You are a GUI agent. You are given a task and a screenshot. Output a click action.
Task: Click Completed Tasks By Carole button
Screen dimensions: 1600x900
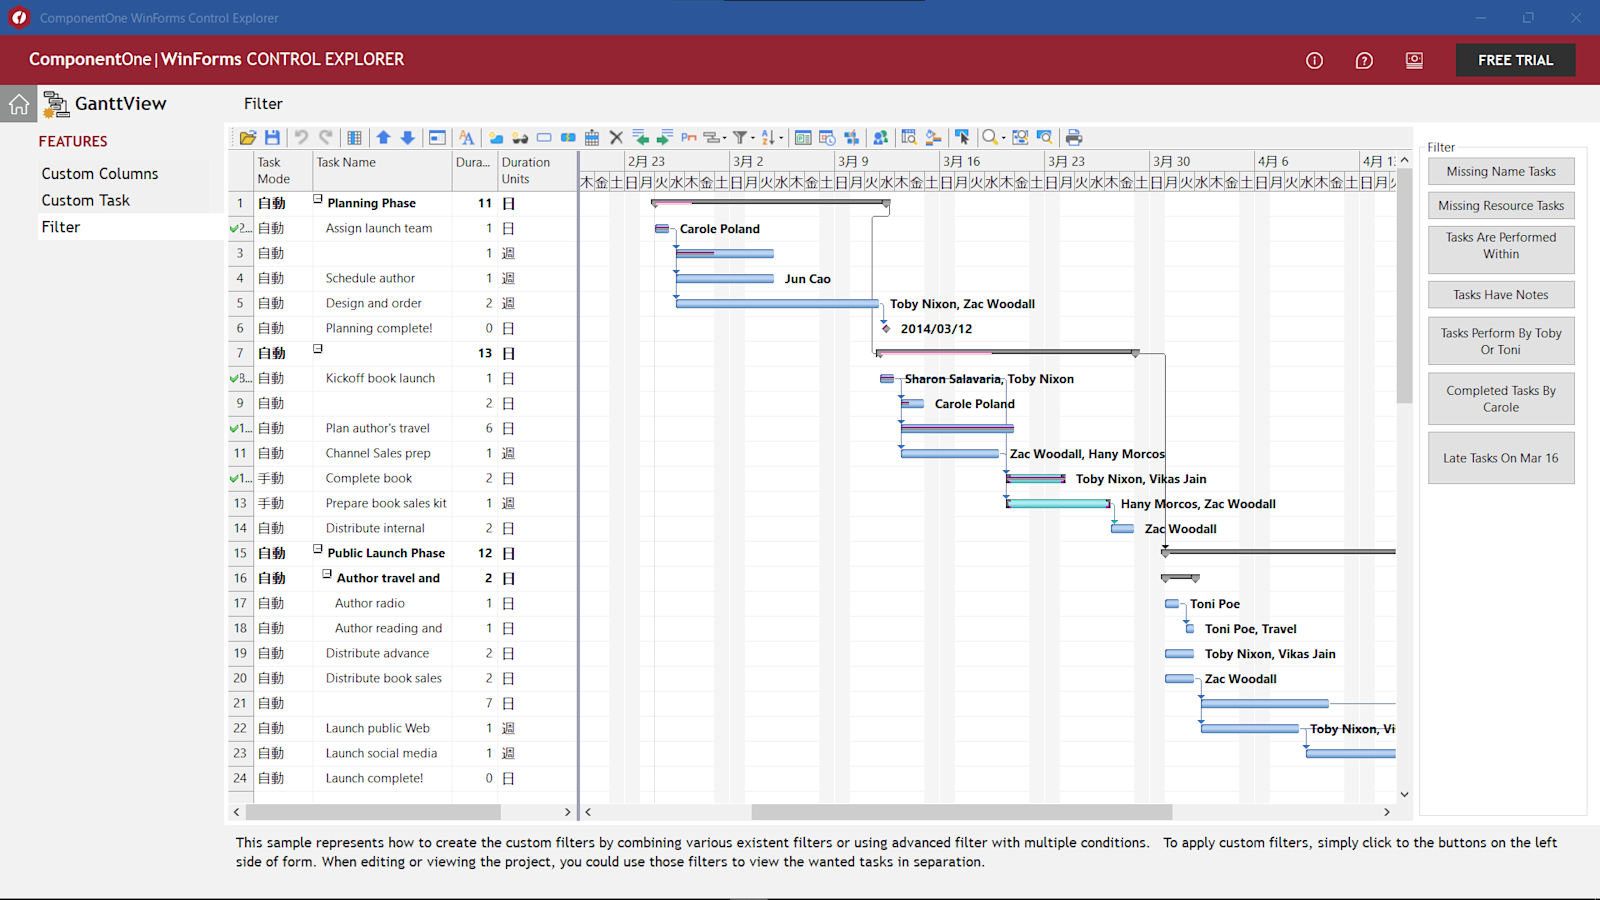[x=1501, y=399]
